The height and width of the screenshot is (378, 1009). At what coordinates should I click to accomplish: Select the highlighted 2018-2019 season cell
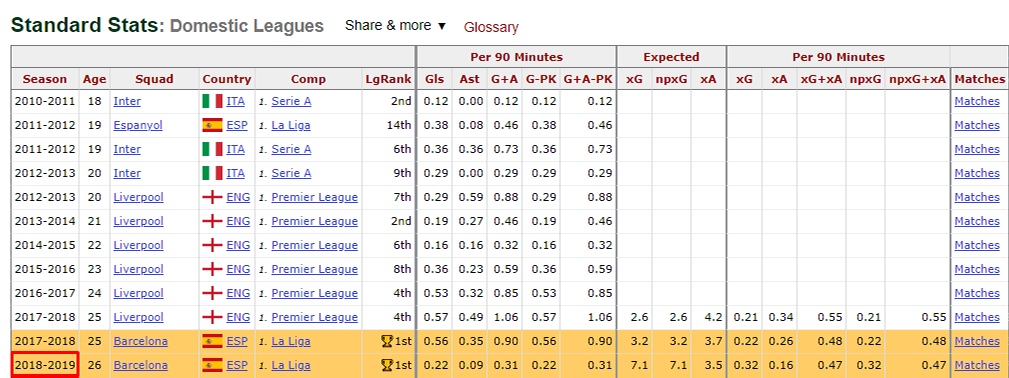pyautogui.click(x=45, y=365)
